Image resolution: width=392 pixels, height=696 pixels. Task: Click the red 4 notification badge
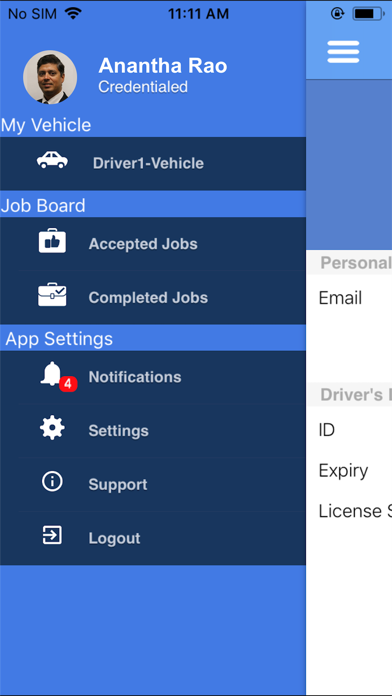coord(68,384)
